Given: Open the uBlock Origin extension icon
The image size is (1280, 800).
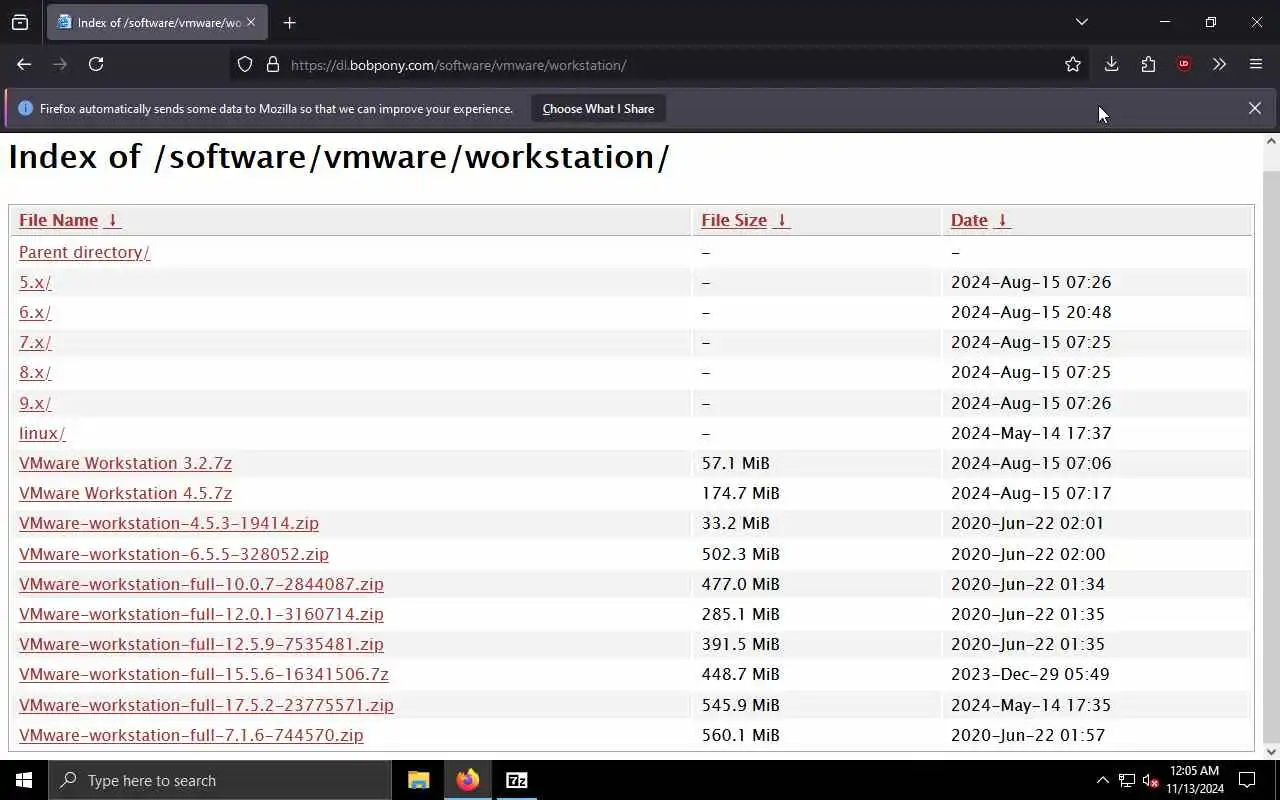Looking at the screenshot, I should 1184,64.
